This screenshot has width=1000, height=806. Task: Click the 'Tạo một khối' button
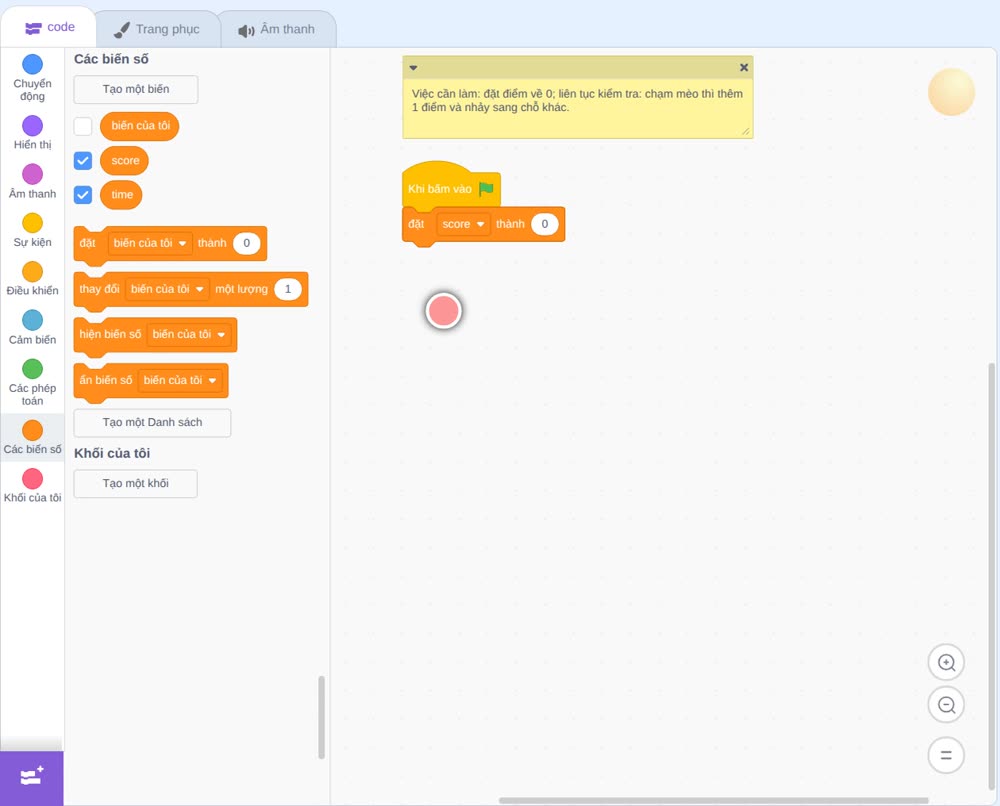[x=136, y=483]
